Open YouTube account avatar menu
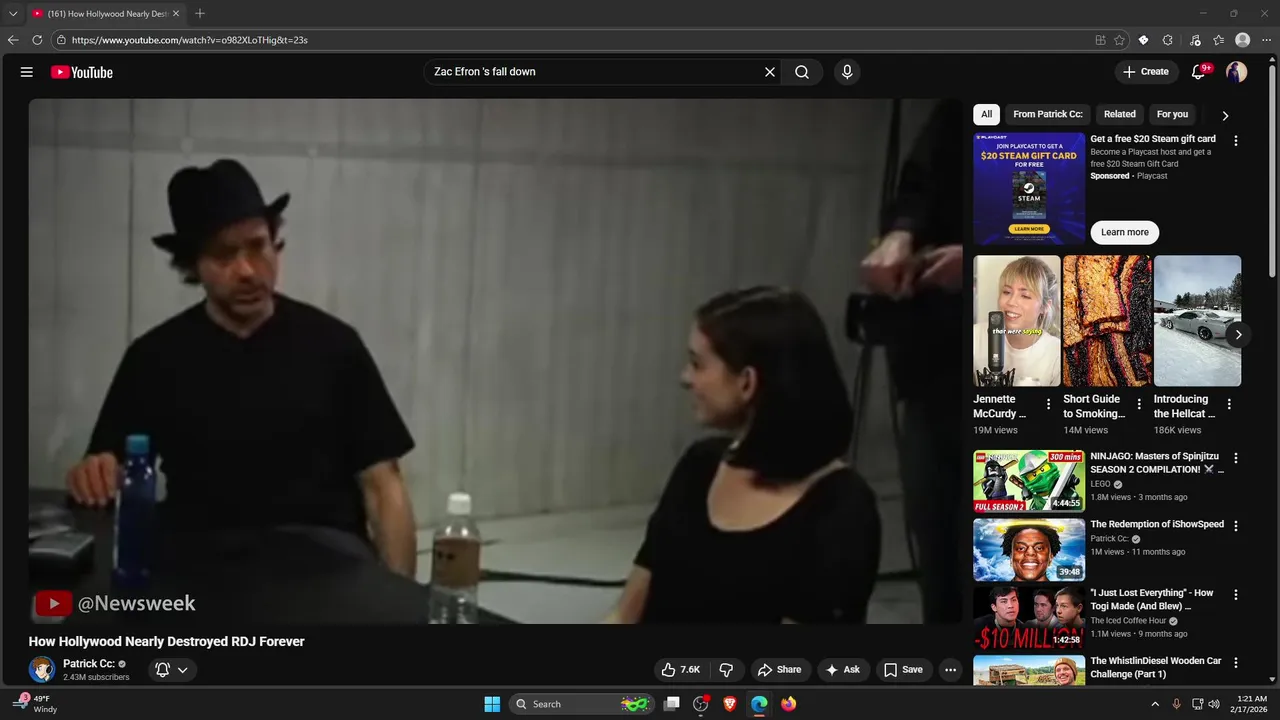The width and height of the screenshot is (1280, 720). coord(1237,72)
